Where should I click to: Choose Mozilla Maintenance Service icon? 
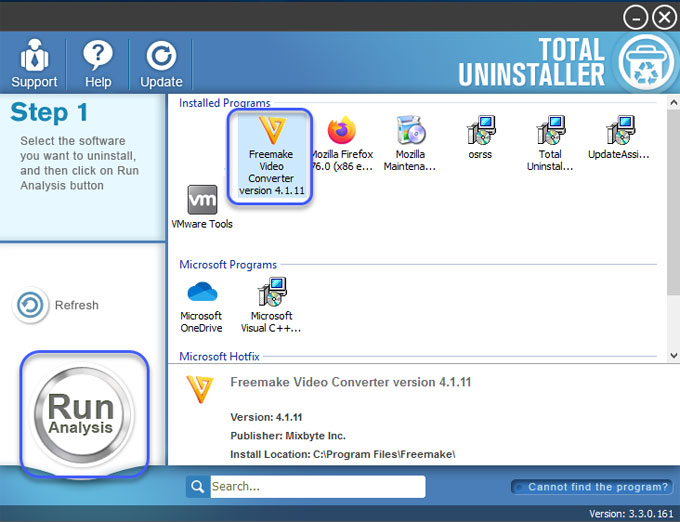[x=411, y=131]
